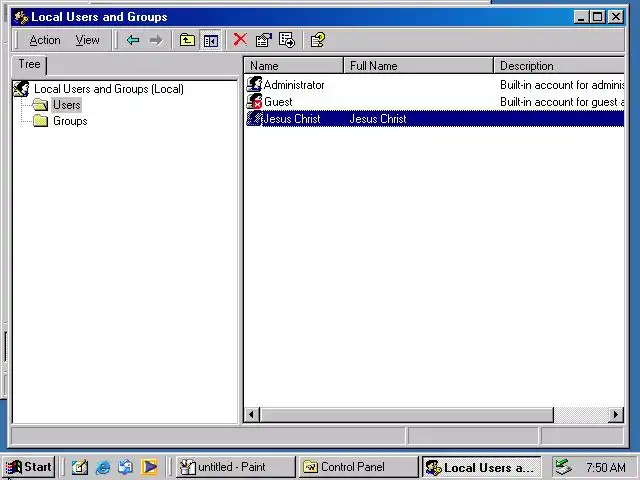Select the Administrator user row
The width and height of the screenshot is (640, 480).
[x=435, y=85]
